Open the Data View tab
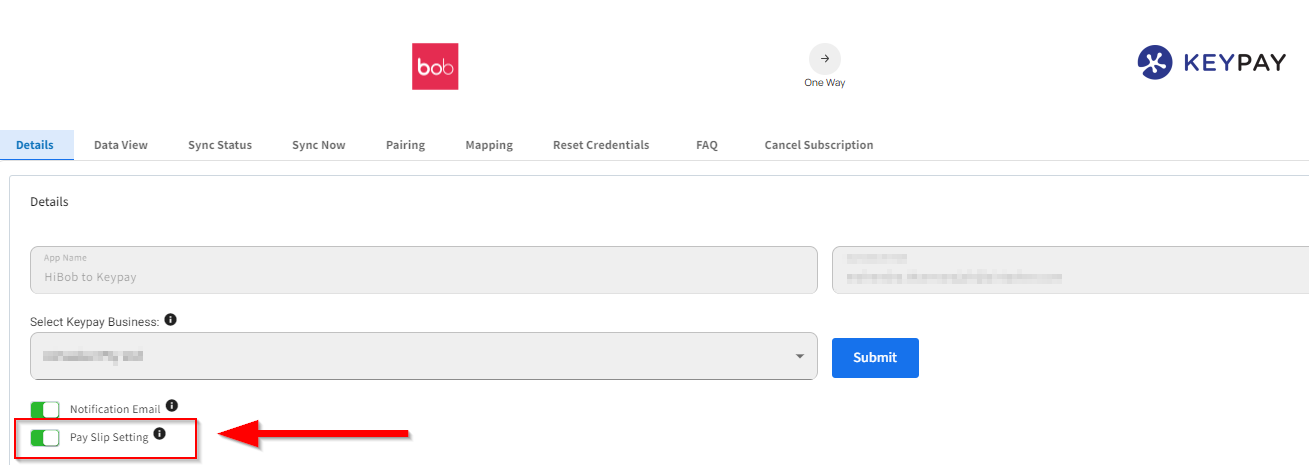The height and width of the screenshot is (465, 1309). (x=121, y=145)
